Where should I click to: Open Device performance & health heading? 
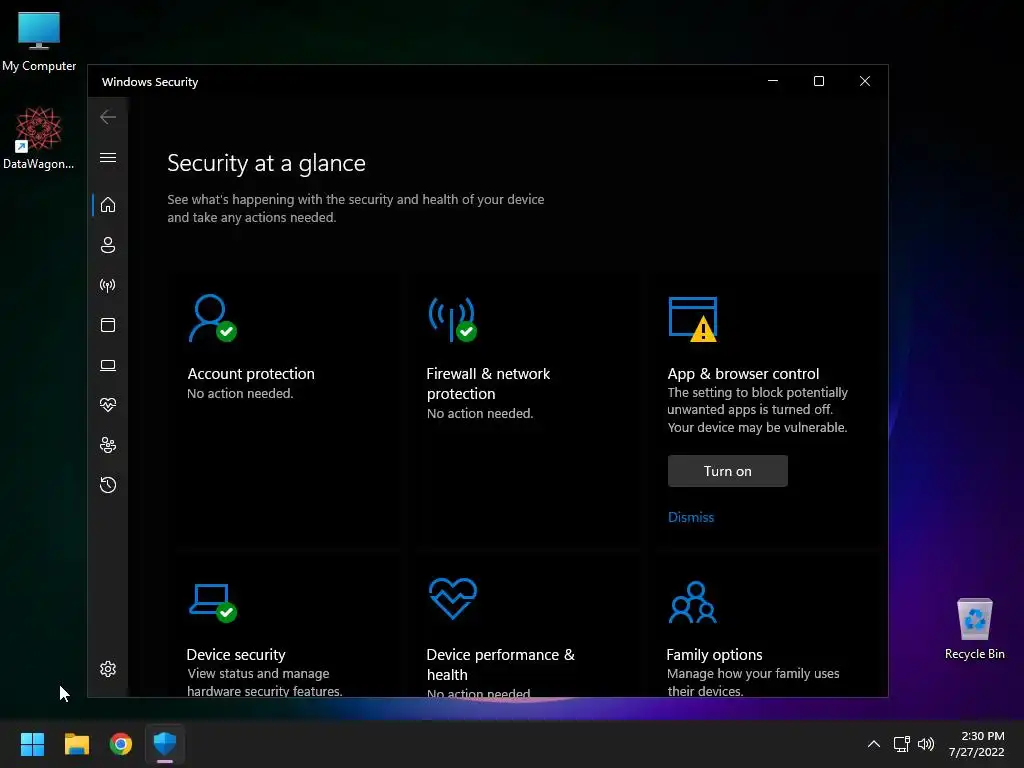[500, 664]
